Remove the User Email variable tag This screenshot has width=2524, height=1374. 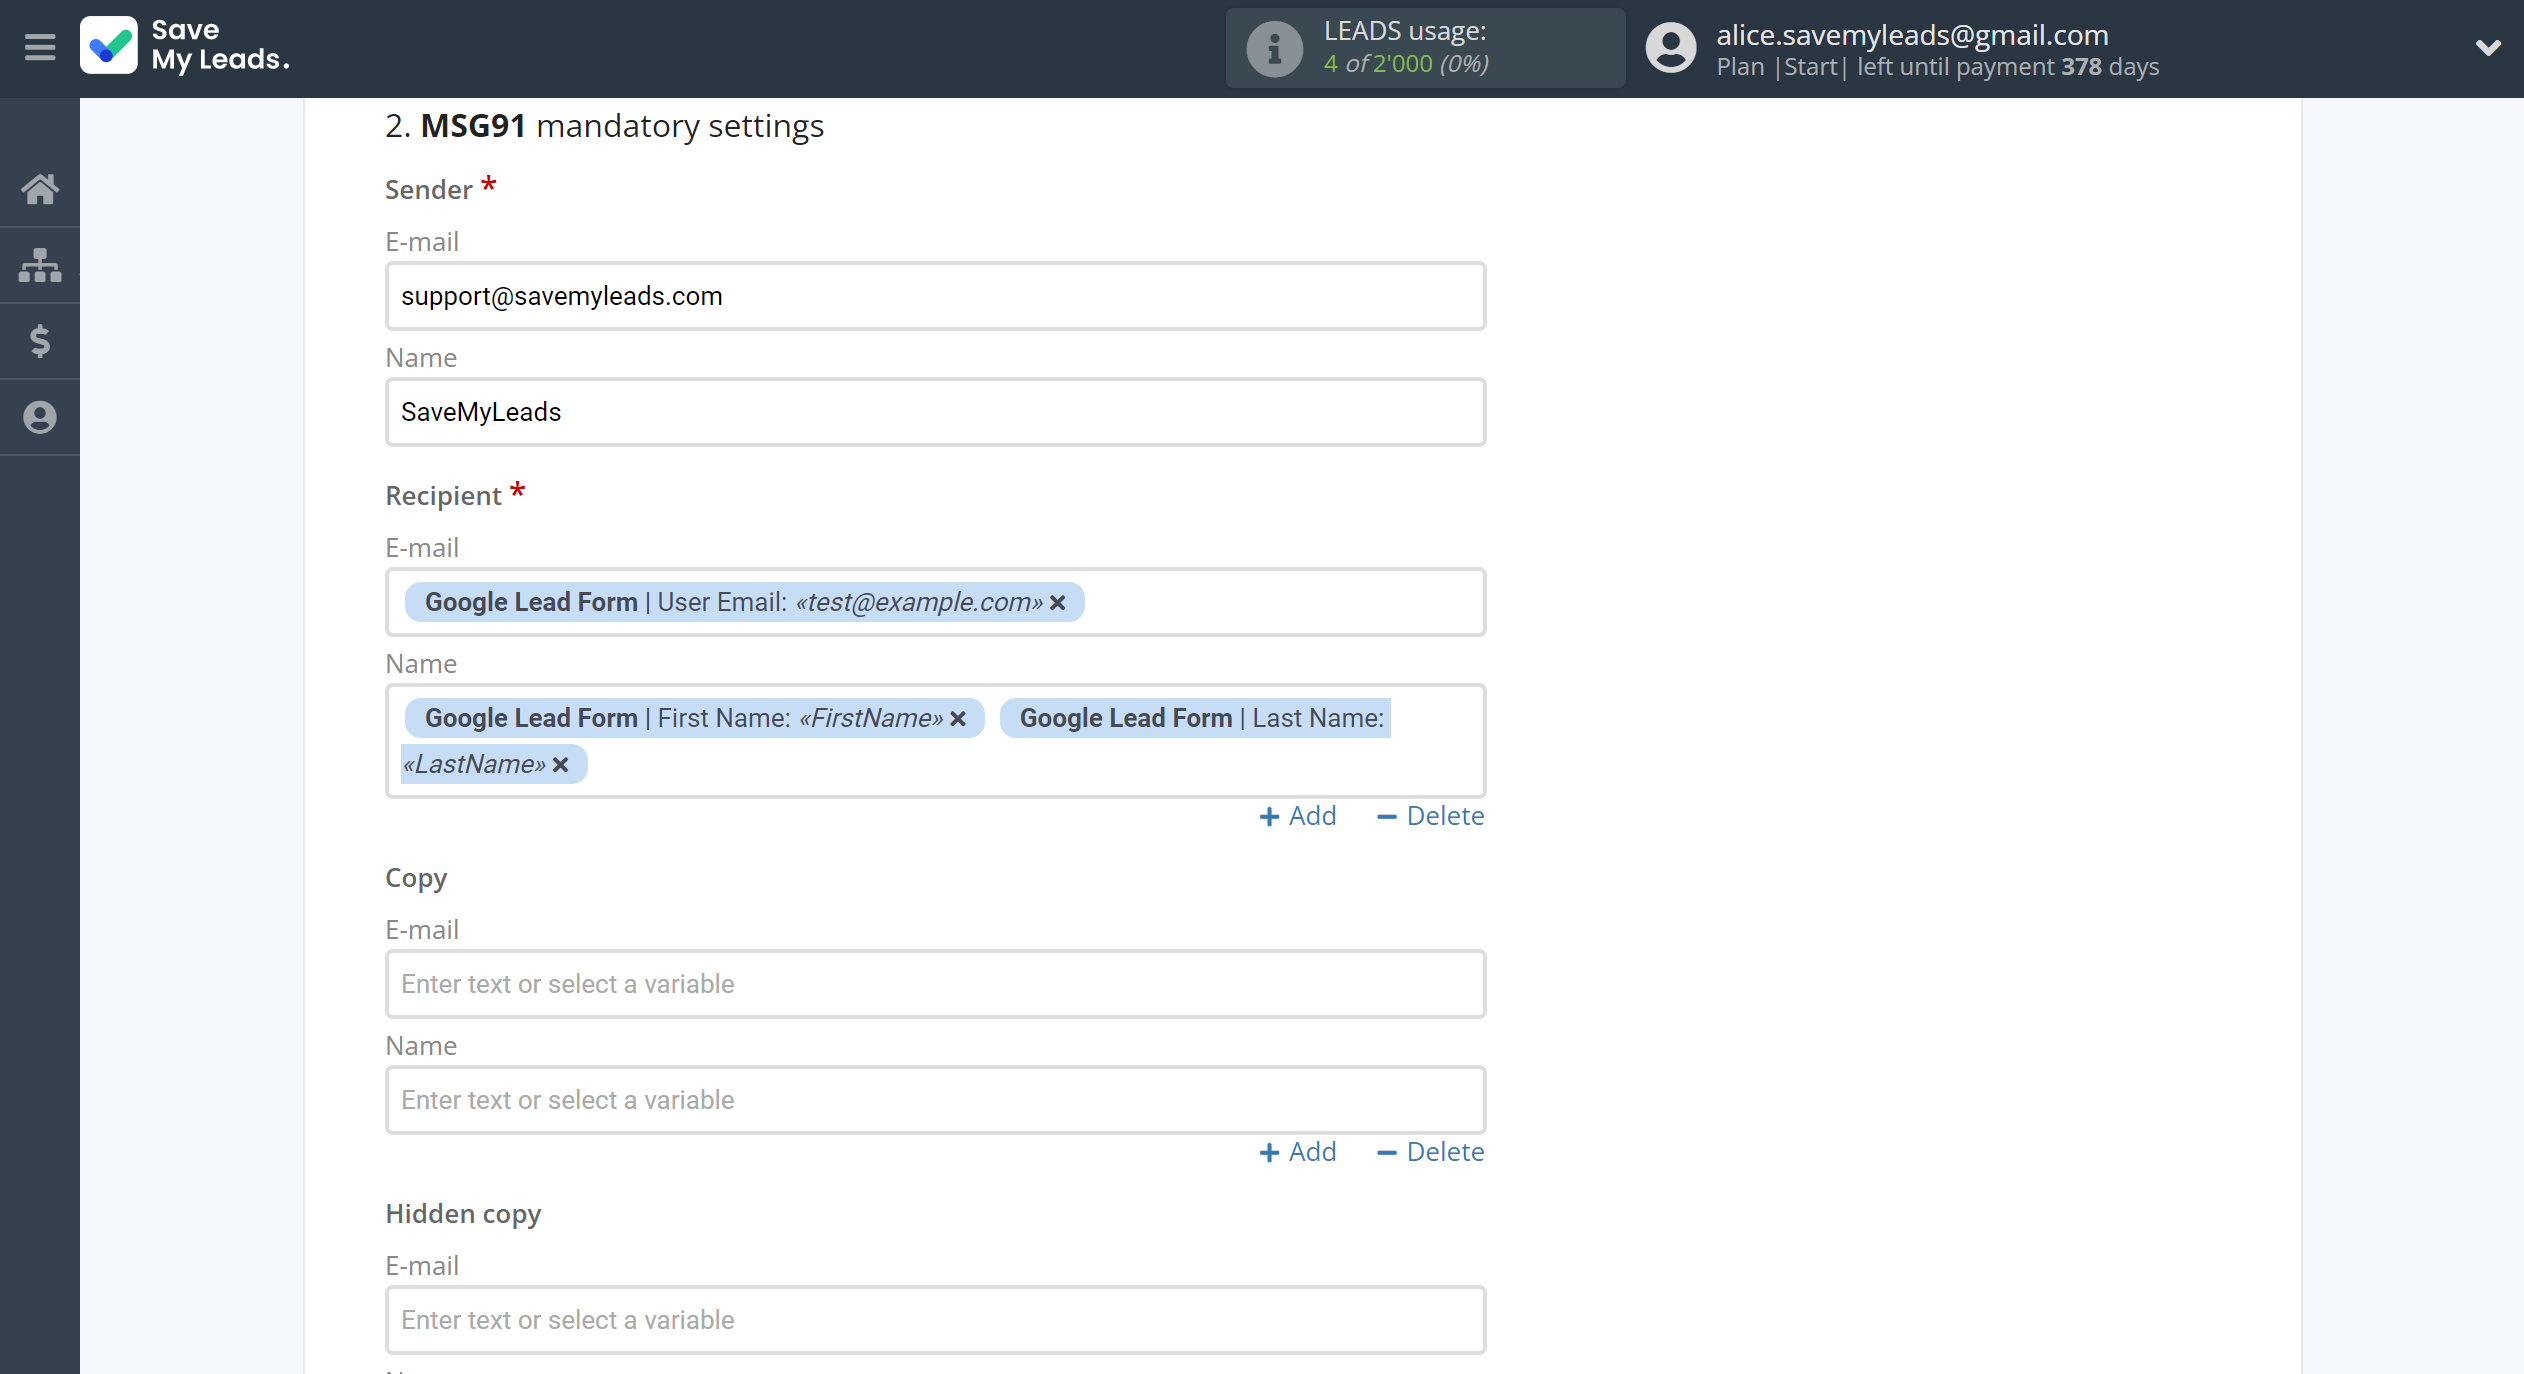[x=1058, y=603]
